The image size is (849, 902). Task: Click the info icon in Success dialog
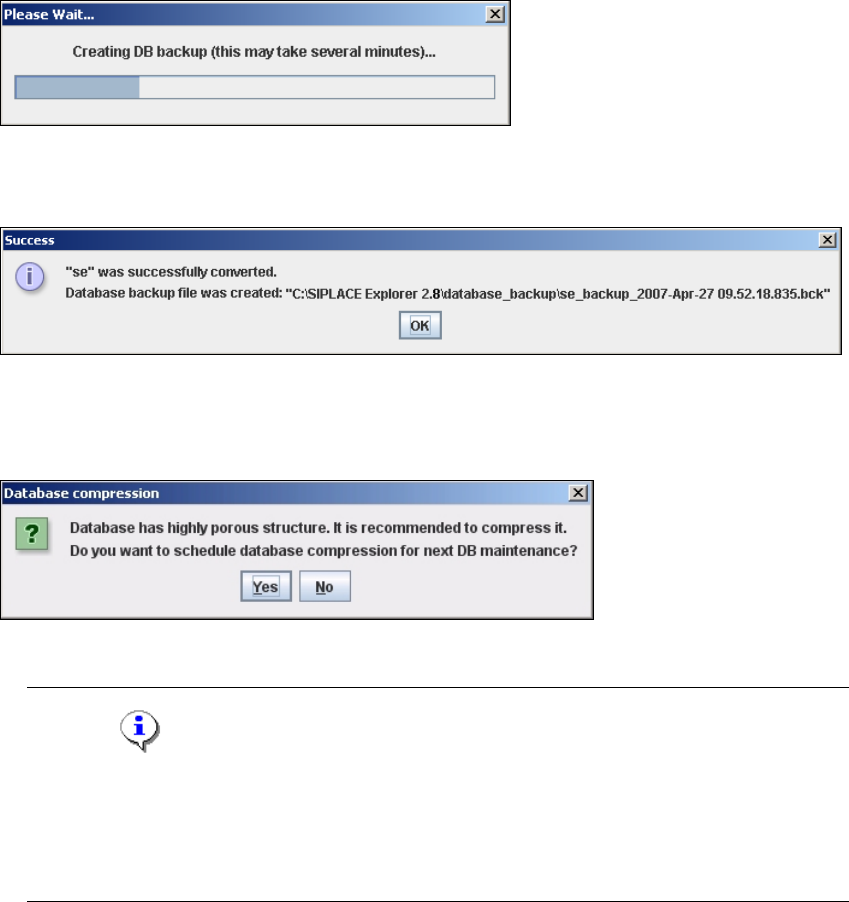(29, 277)
